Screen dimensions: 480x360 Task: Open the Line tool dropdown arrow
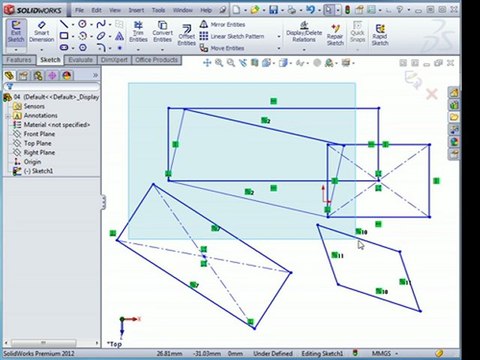click(x=73, y=24)
